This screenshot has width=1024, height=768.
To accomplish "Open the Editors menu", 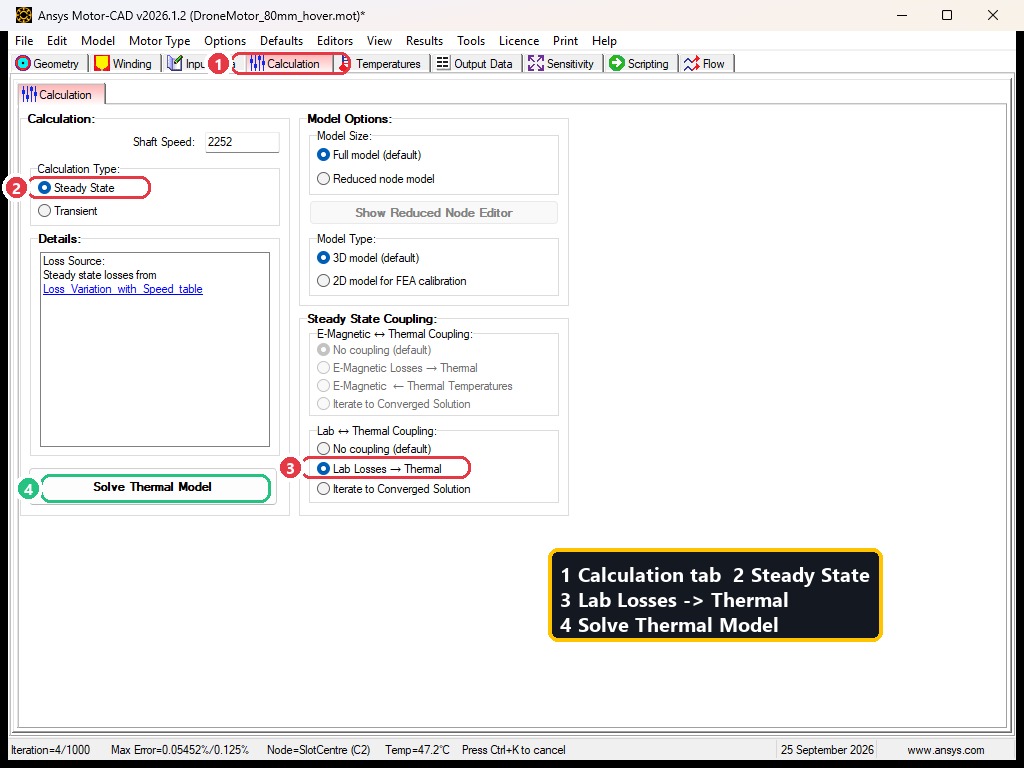I will pyautogui.click(x=335, y=40).
